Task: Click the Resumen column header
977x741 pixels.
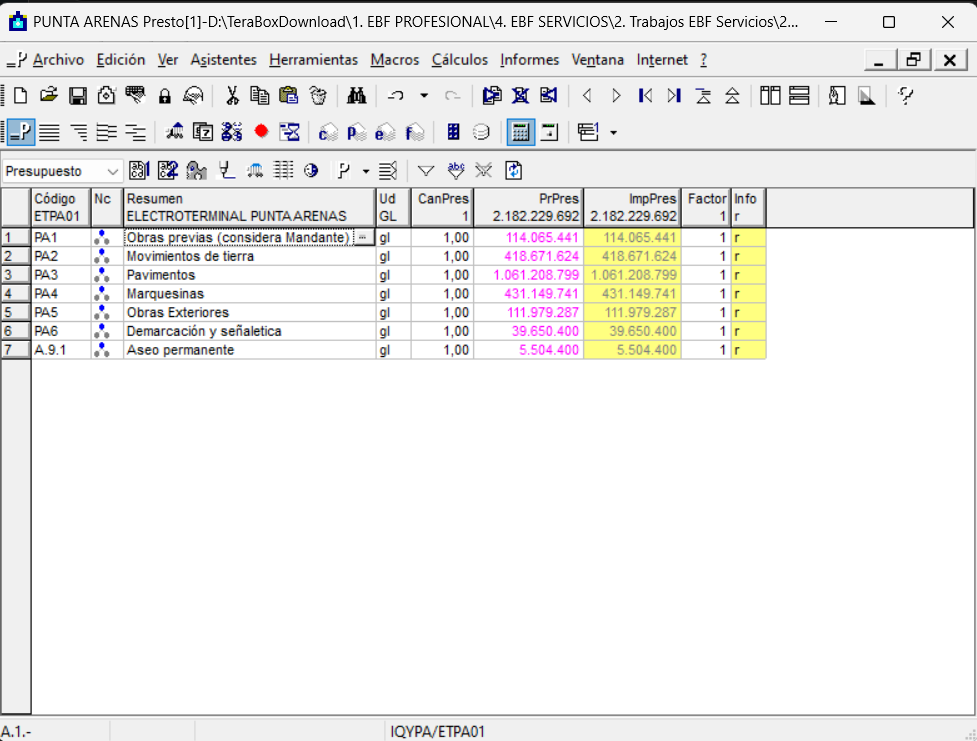Action: coord(249,208)
